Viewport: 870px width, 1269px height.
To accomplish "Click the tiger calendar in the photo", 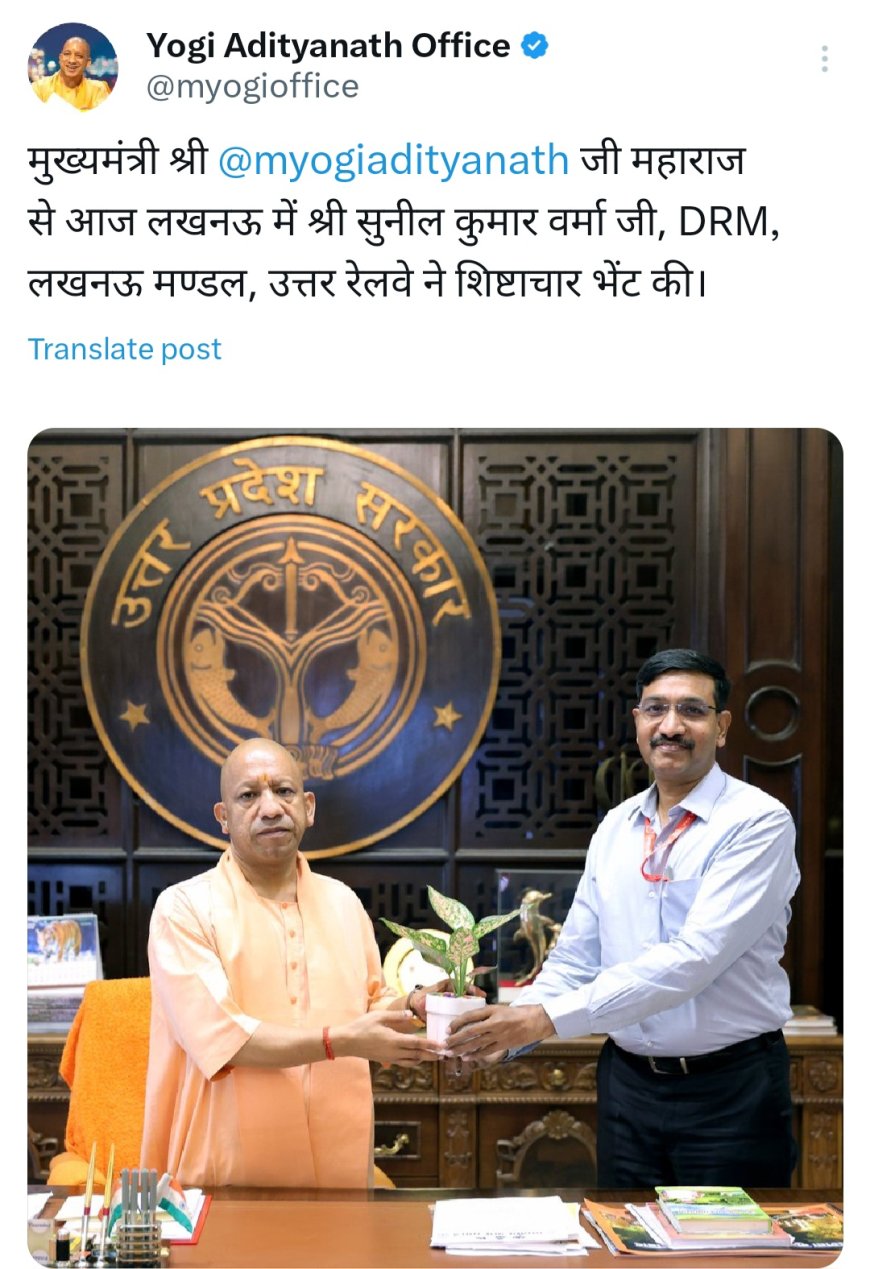I will click(64, 951).
